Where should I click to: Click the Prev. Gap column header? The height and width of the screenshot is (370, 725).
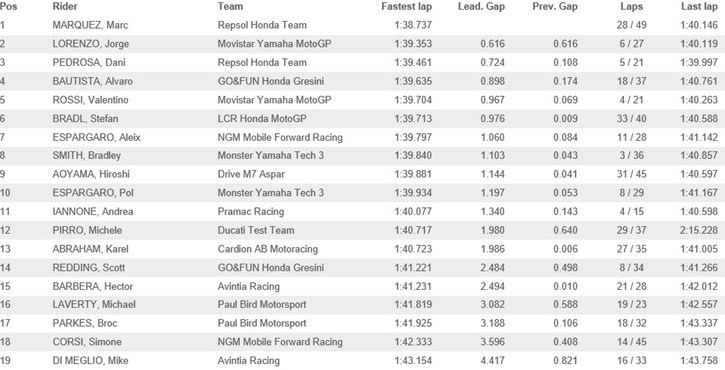[555, 6]
